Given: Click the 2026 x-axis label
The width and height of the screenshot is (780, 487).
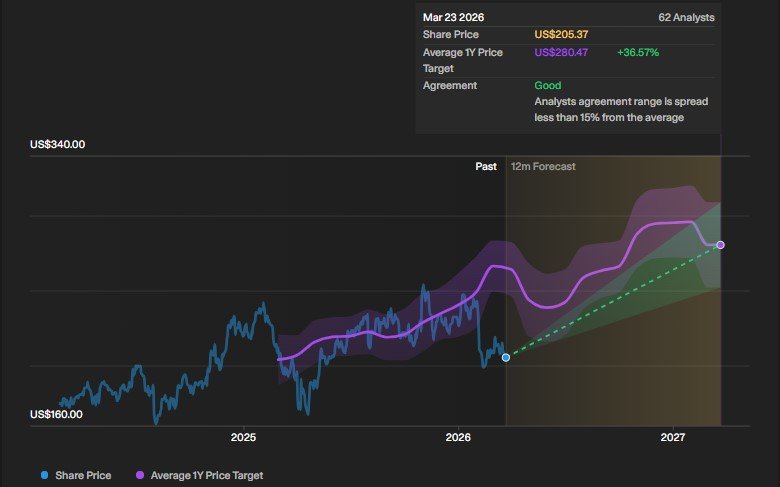Looking at the screenshot, I should [x=458, y=438].
